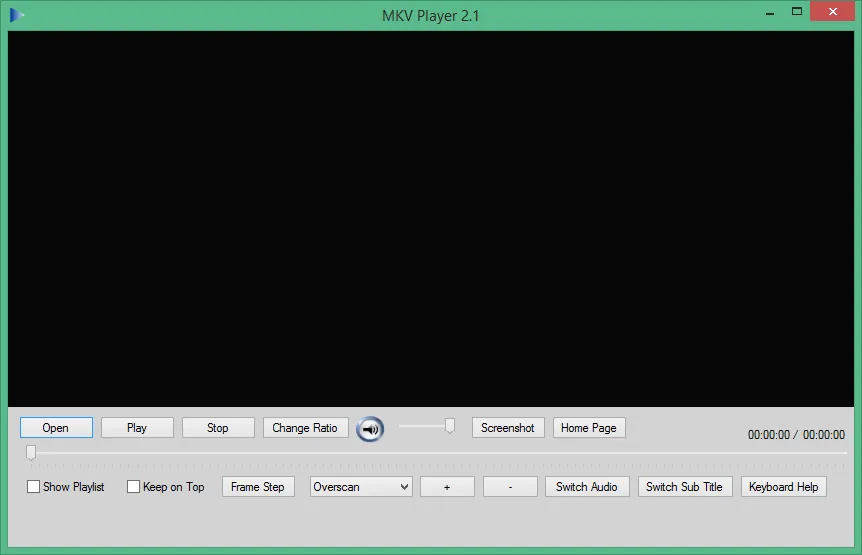Mute audio with the speaker icon
Screen dimensions: 862x555
tap(370, 429)
